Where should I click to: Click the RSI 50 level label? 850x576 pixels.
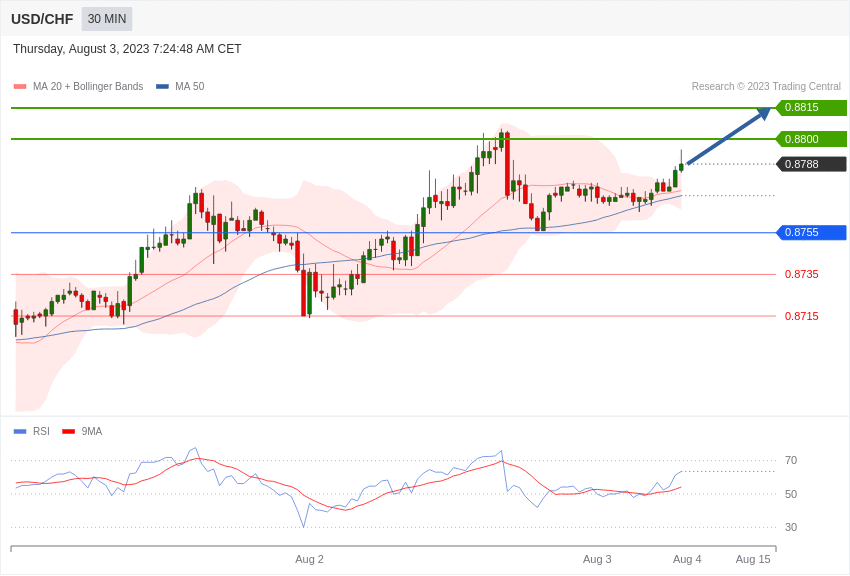(x=791, y=494)
